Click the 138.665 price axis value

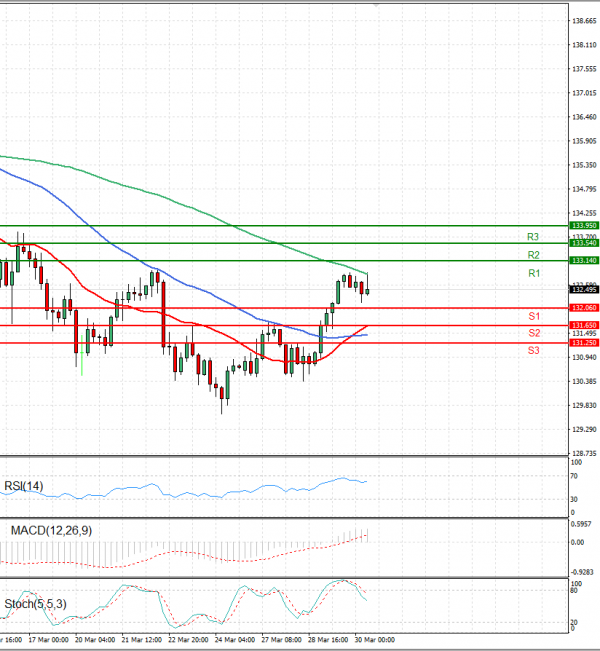point(584,21)
